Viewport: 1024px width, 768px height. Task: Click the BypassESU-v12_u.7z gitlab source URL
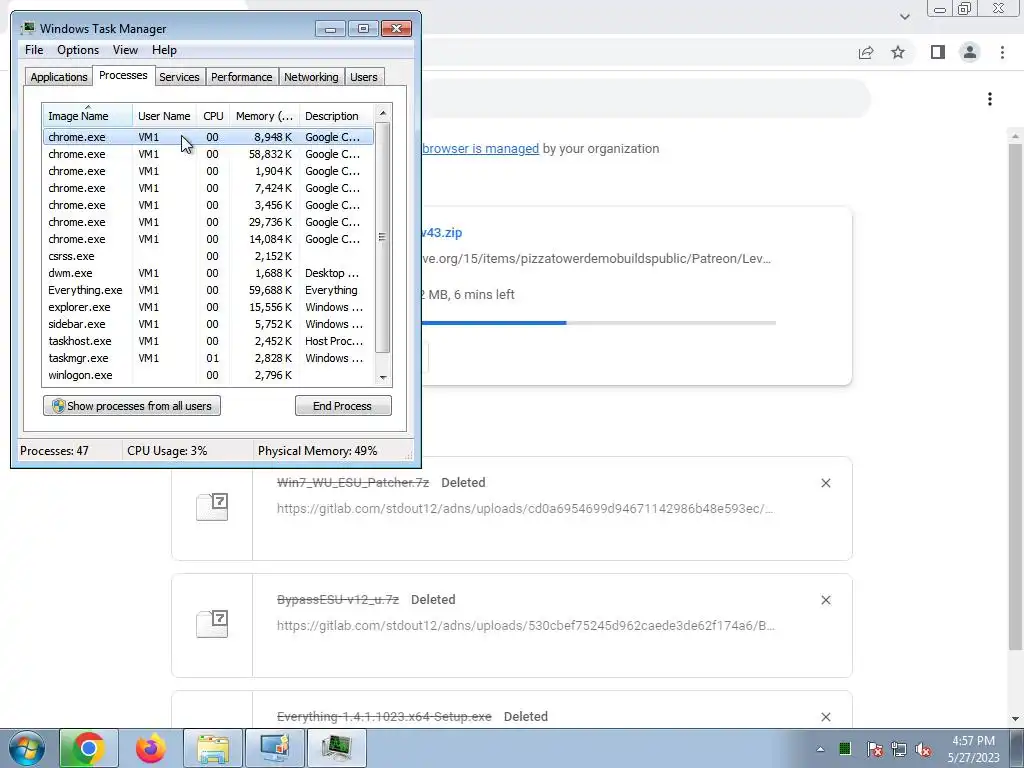[x=526, y=625]
